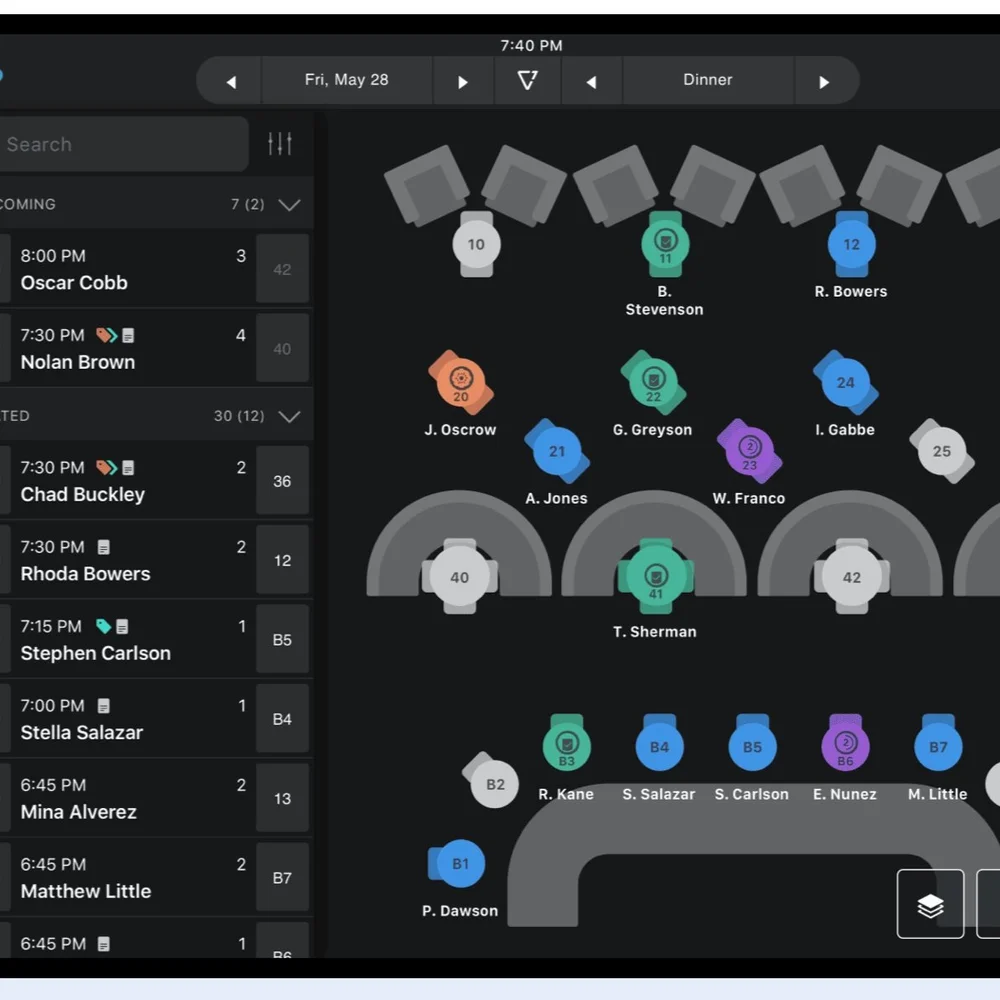
Task: Open the filter sliders beside the search box
Action: point(280,143)
